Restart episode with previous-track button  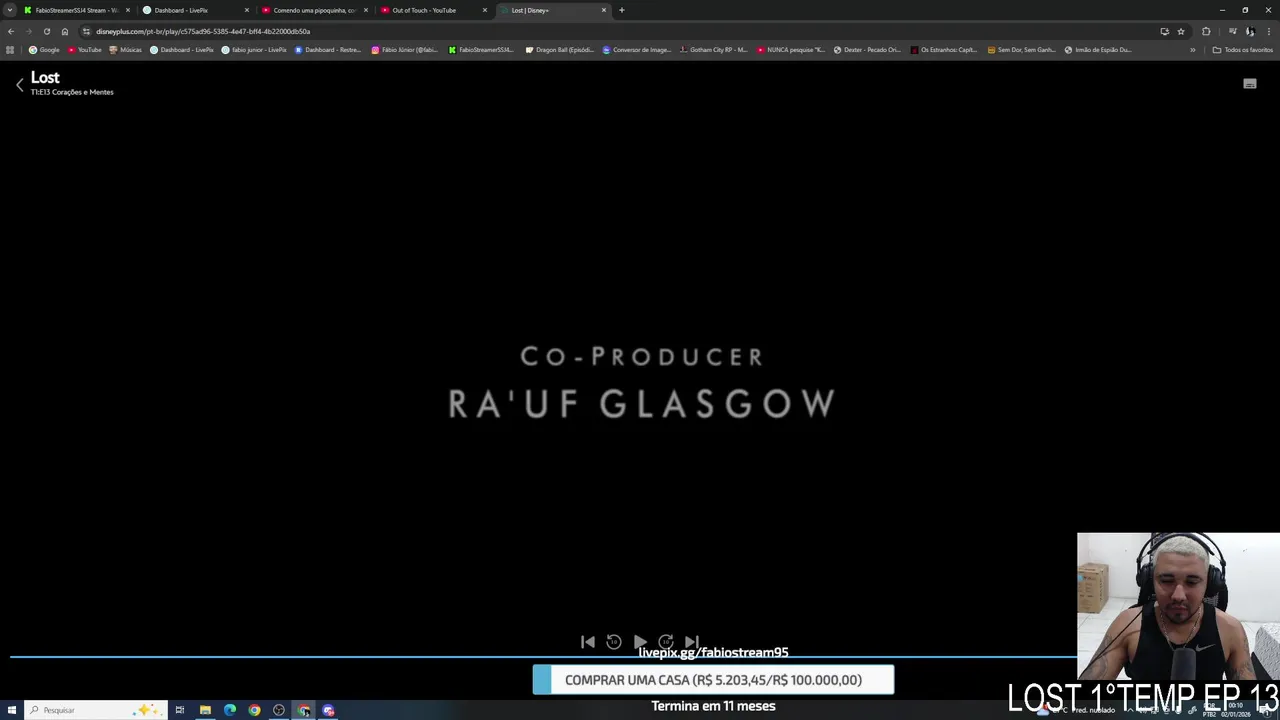click(588, 642)
